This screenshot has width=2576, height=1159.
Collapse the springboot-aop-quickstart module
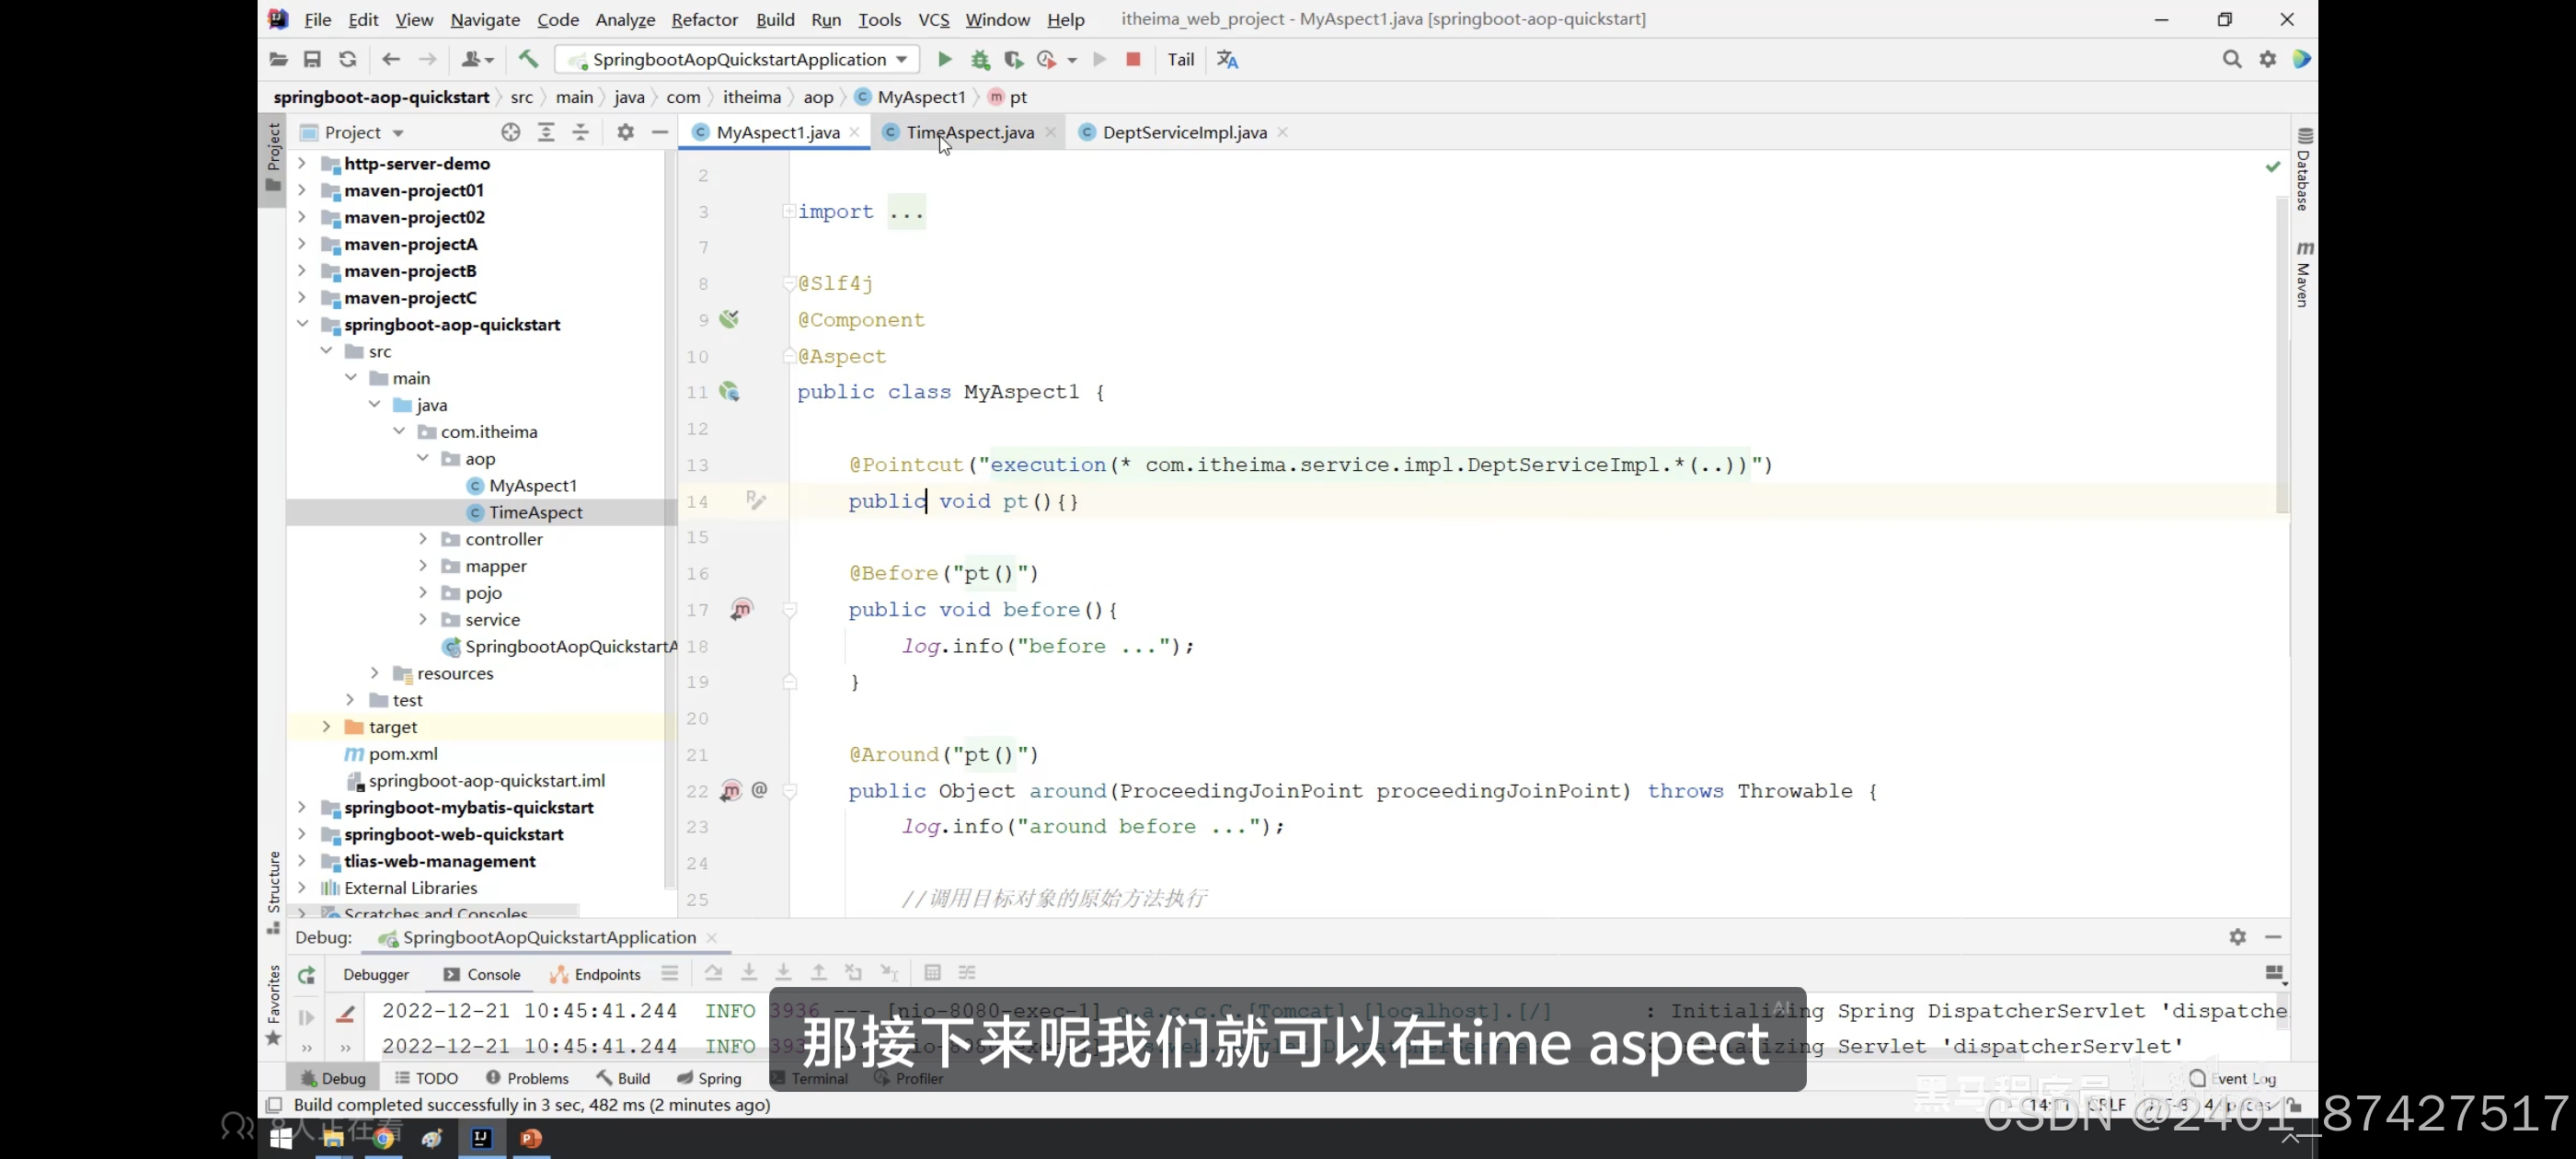(x=302, y=324)
